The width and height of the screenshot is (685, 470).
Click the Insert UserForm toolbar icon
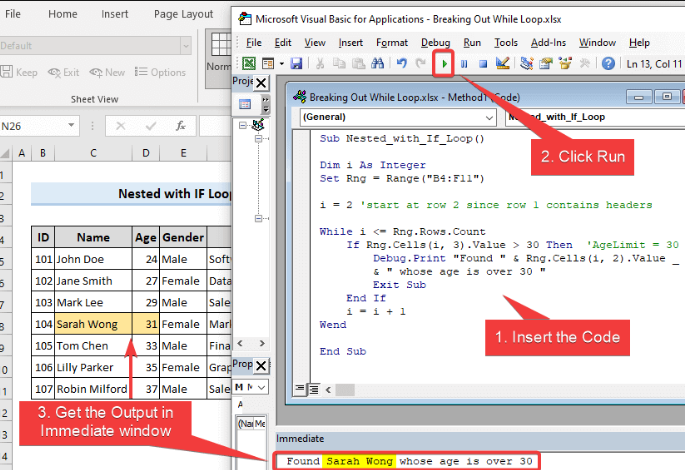click(x=268, y=64)
